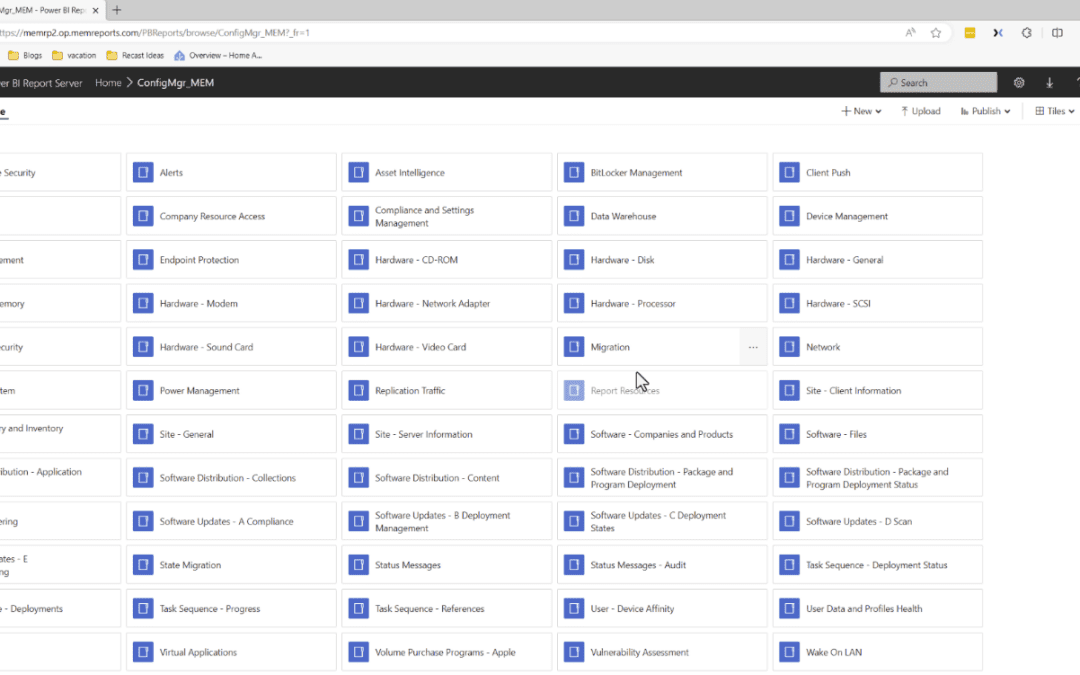Open Software Updates - D Scan folder
The width and height of the screenshot is (1080, 675).
coord(878,521)
